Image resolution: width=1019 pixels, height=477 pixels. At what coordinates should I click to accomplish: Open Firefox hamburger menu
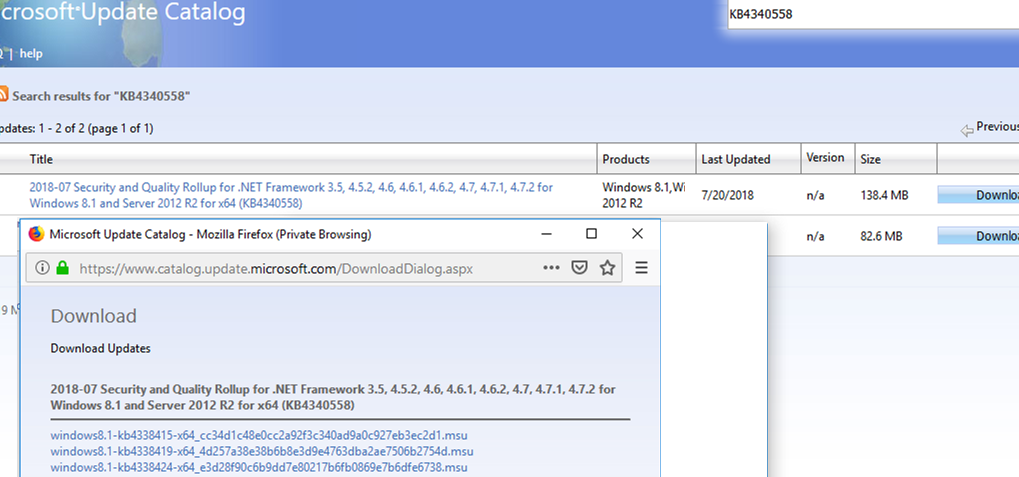pyautogui.click(x=641, y=268)
